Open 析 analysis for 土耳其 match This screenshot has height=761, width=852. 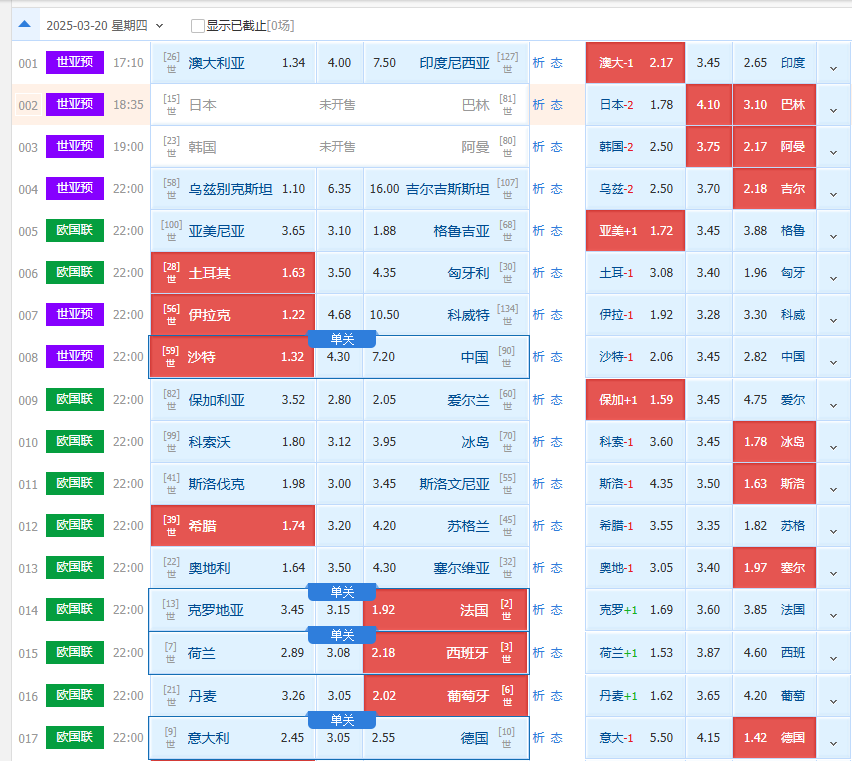tap(538, 273)
